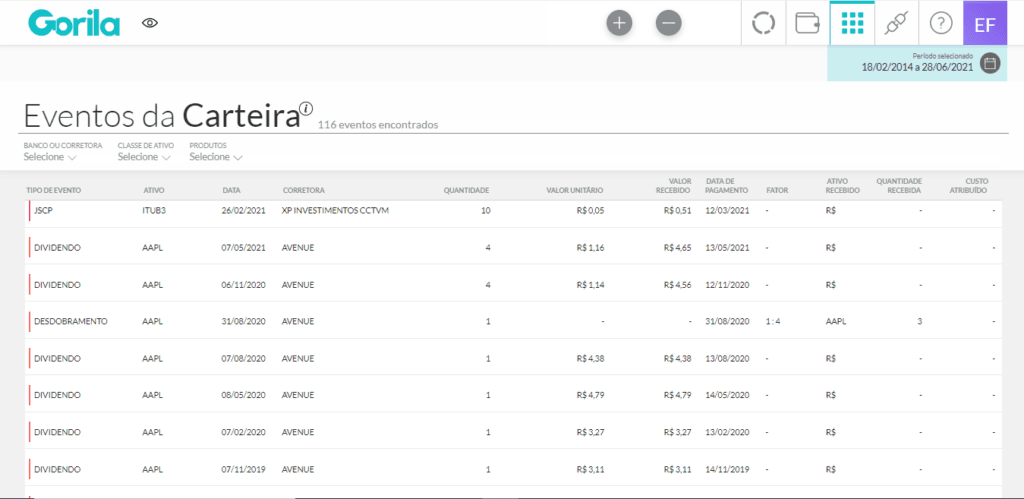1024x499 pixels.
Task: Open the circular ring chart icon
Action: click(x=763, y=23)
